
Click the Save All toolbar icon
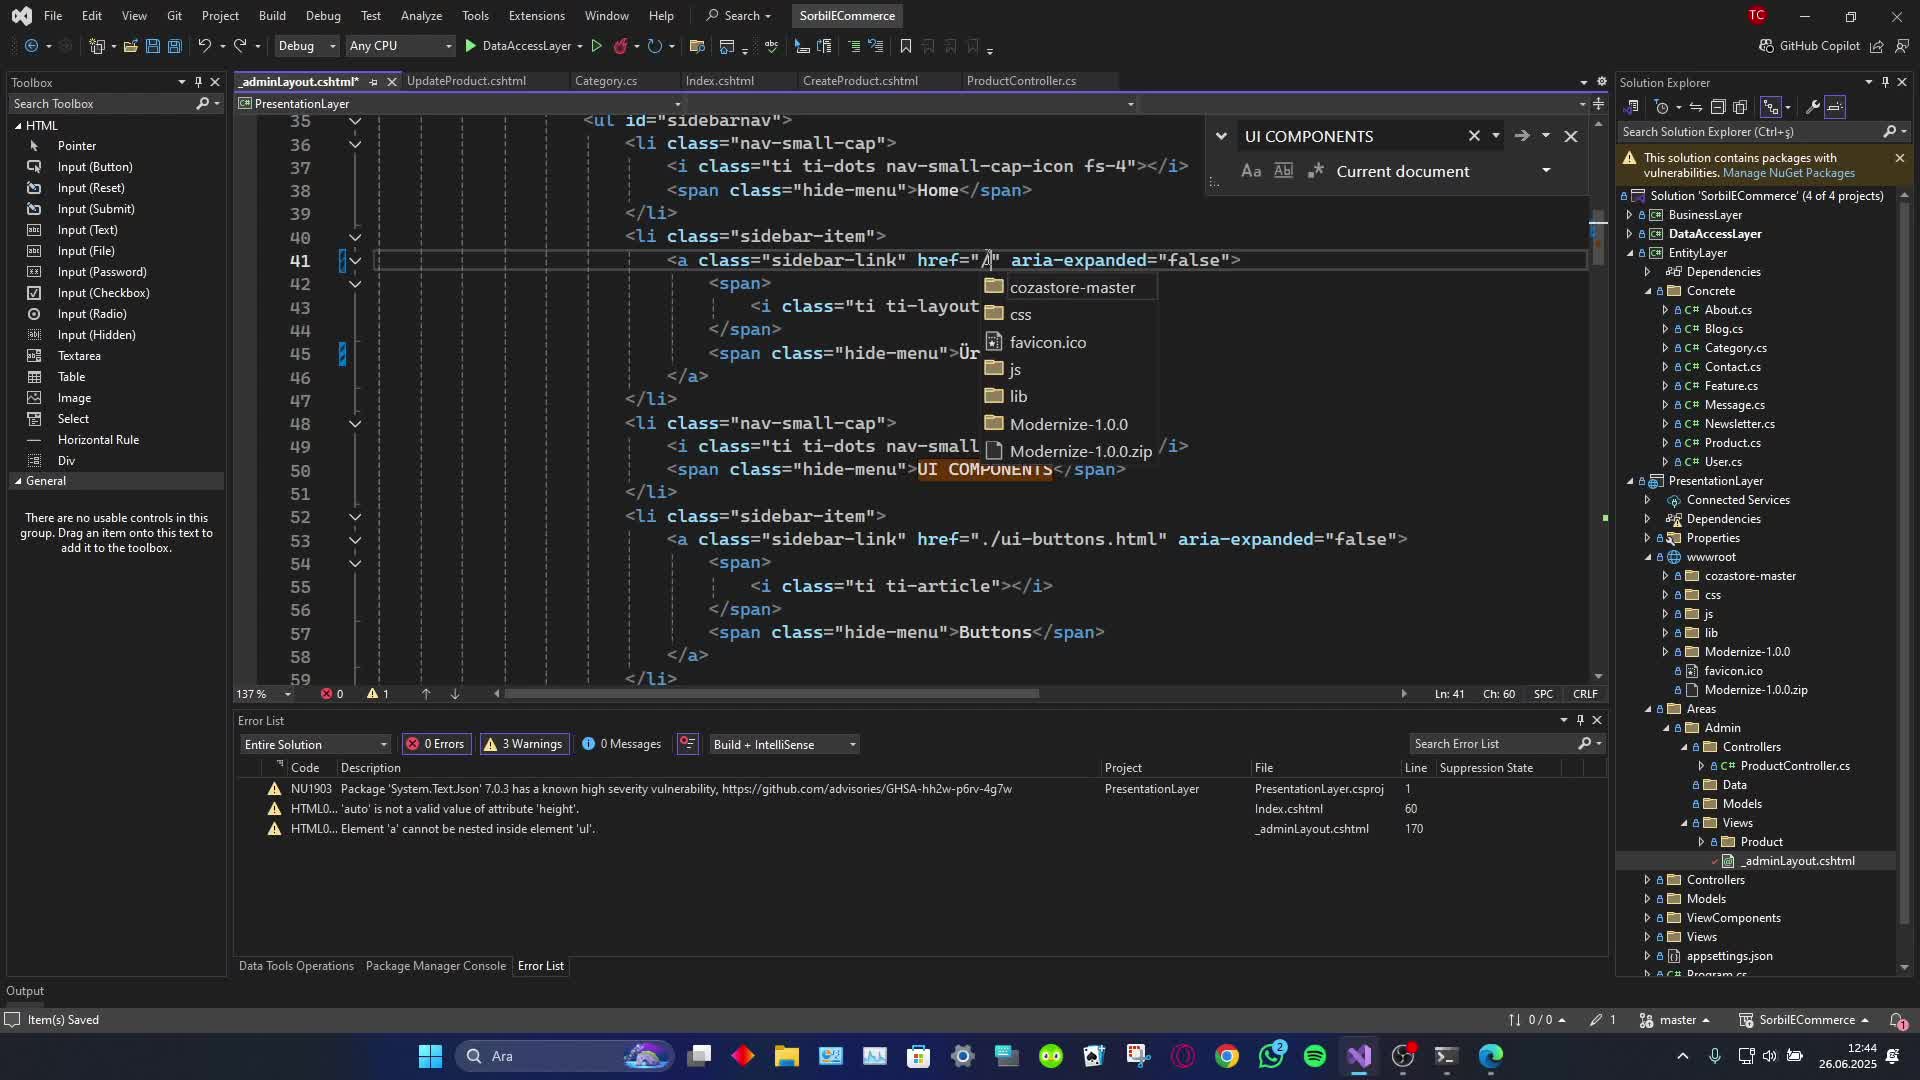click(174, 46)
